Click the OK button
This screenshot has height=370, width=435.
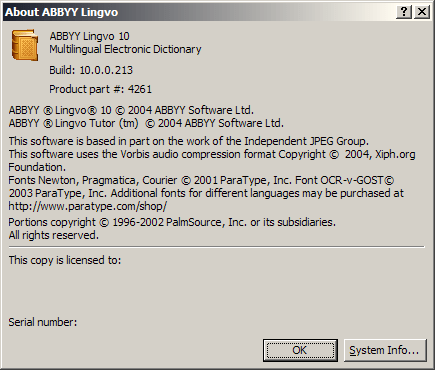[x=300, y=350]
